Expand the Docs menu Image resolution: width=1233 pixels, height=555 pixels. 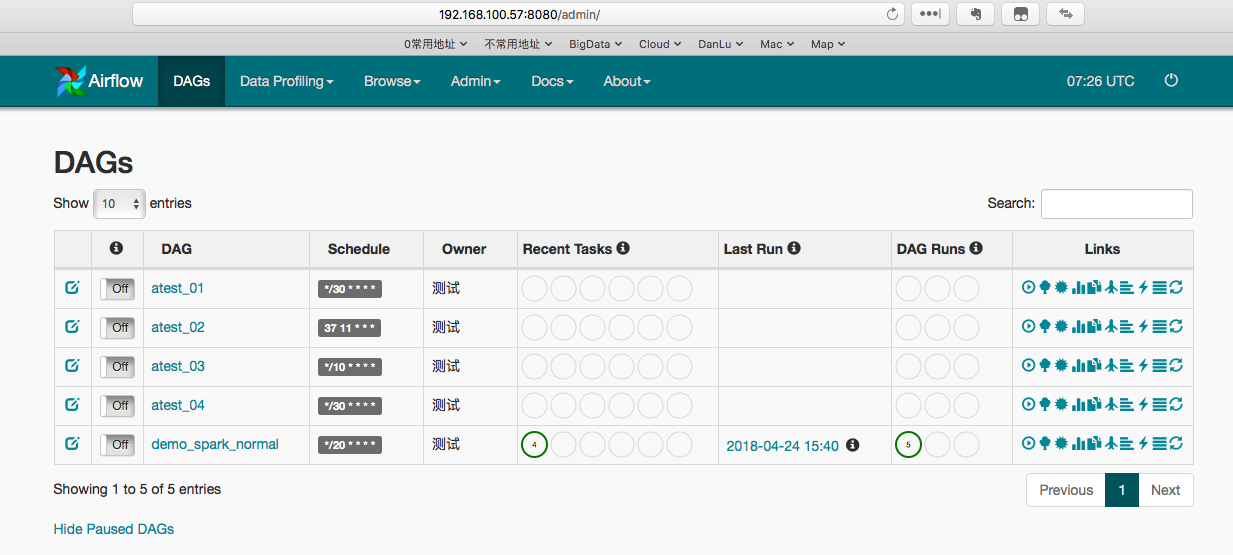[552, 81]
